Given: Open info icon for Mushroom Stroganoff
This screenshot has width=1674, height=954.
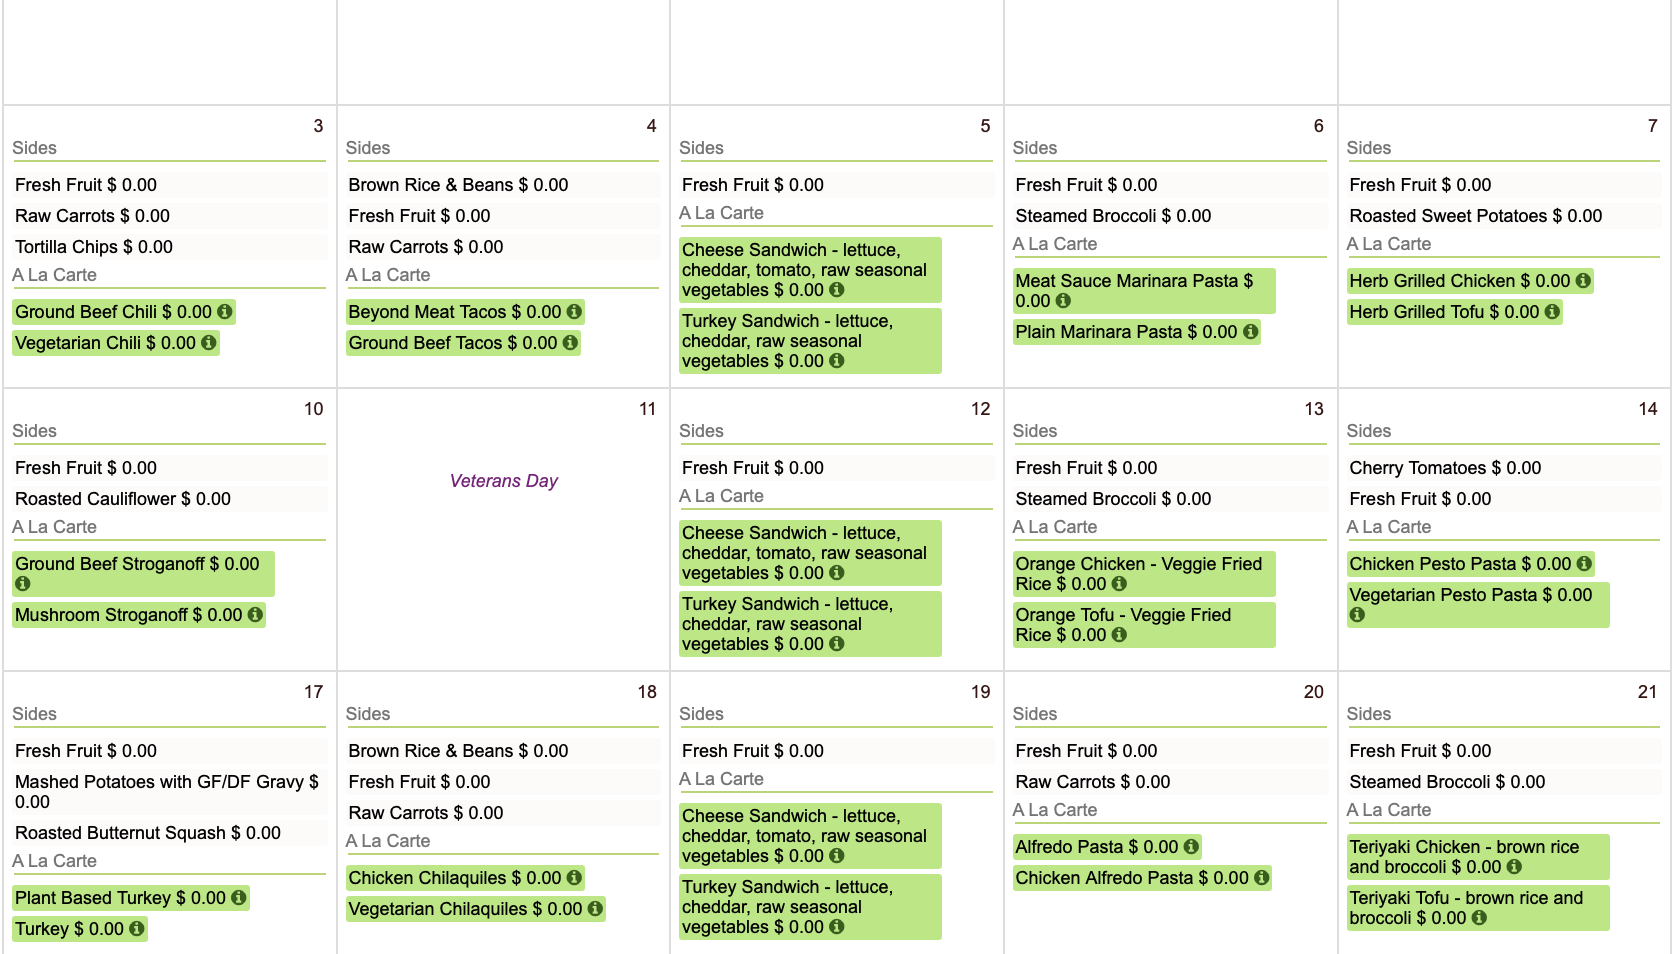Looking at the screenshot, I should coord(255,615).
